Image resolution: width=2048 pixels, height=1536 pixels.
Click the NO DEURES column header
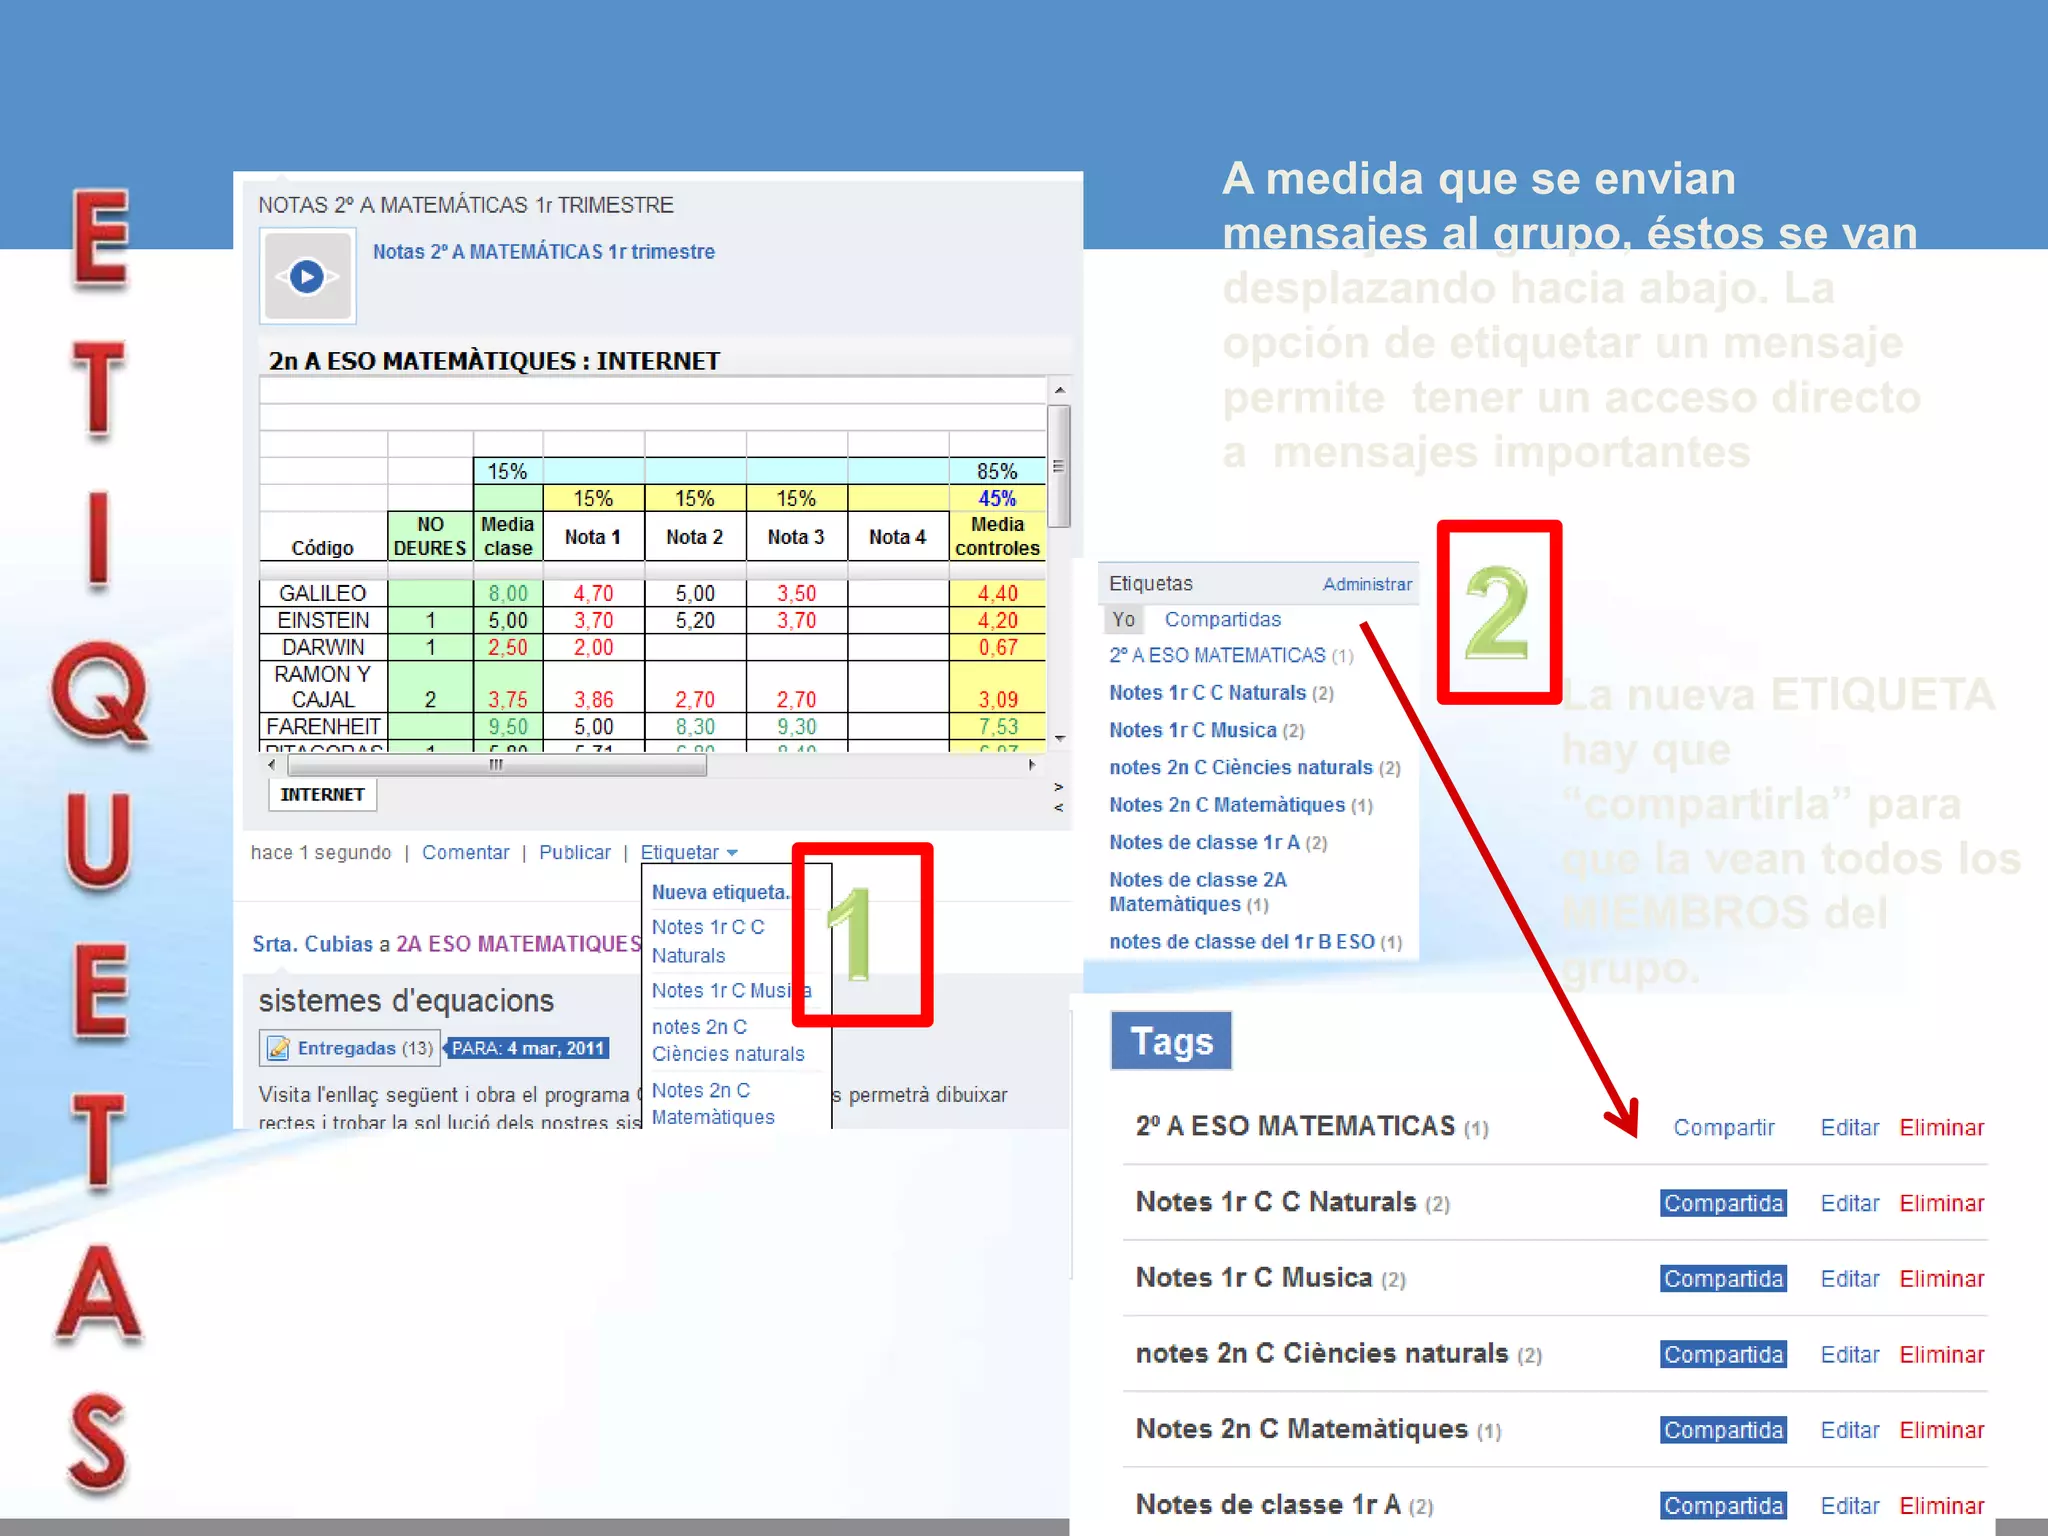(430, 536)
